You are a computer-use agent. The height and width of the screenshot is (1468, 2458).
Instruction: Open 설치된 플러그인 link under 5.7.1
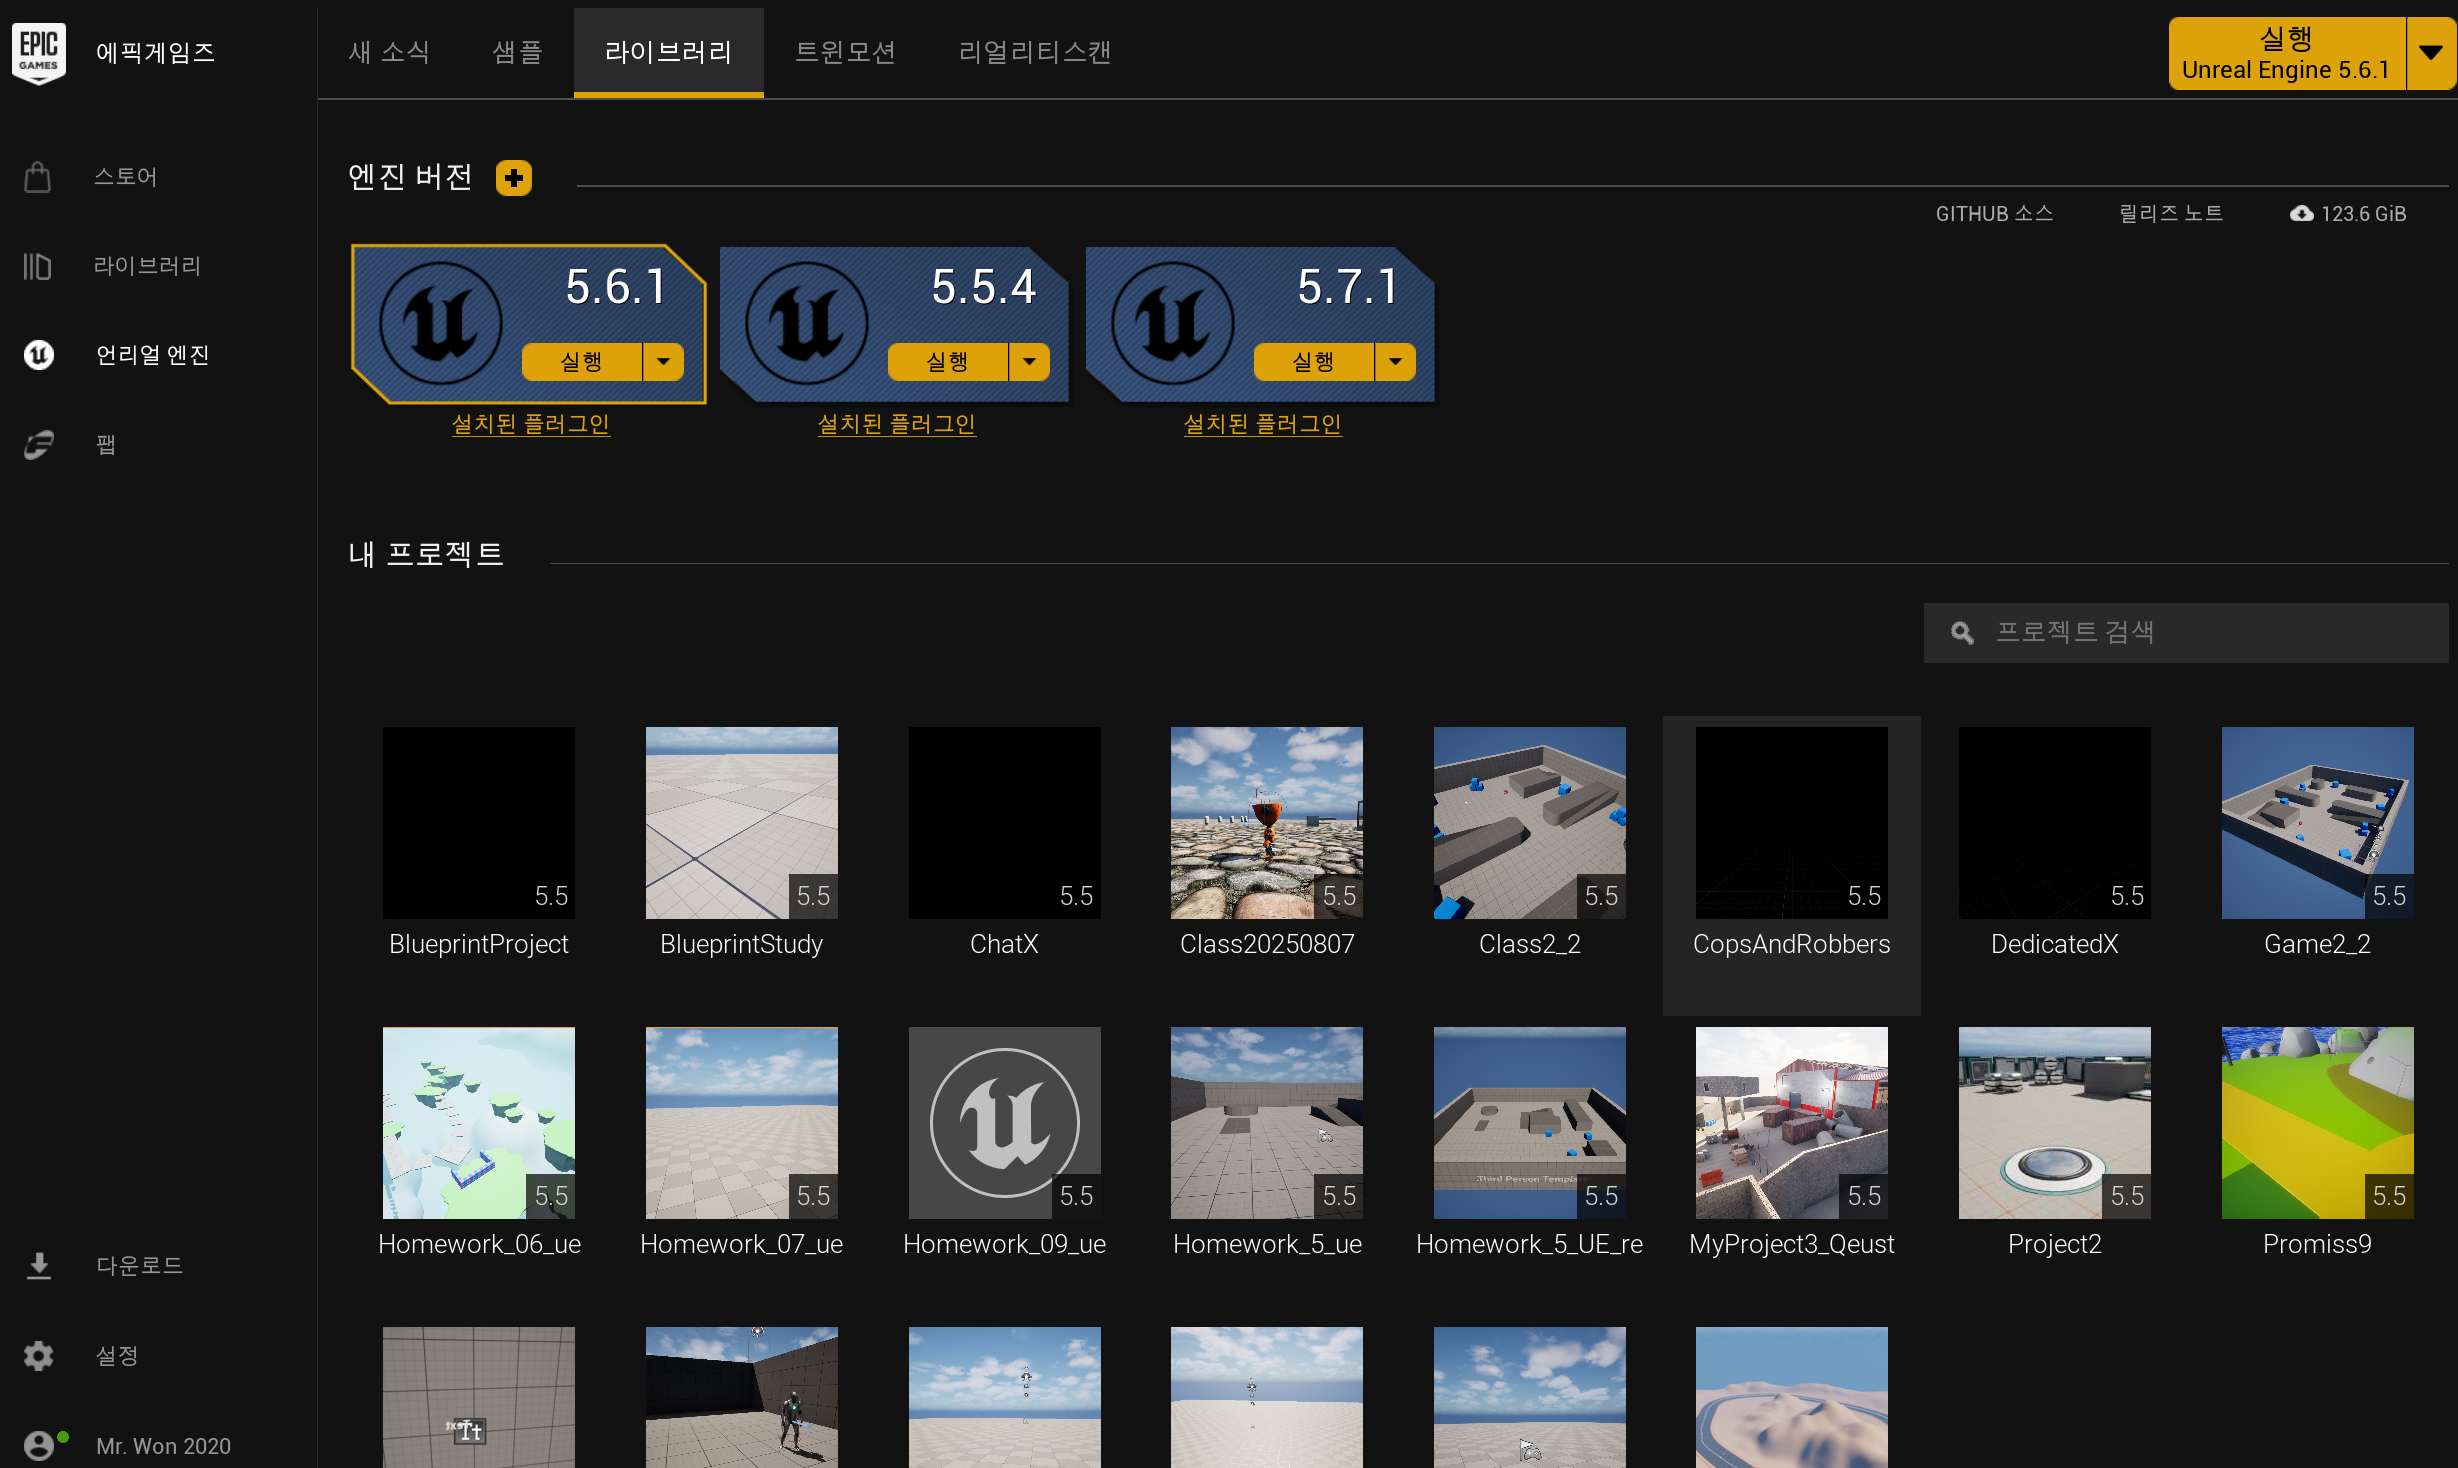[x=1262, y=424]
